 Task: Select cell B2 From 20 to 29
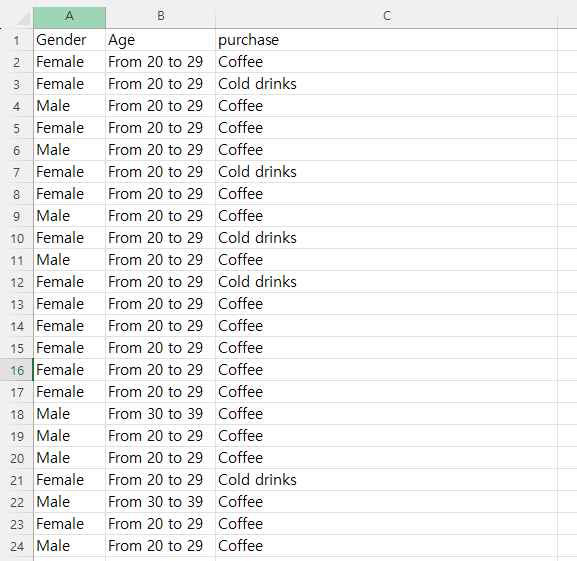[x=160, y=62]
